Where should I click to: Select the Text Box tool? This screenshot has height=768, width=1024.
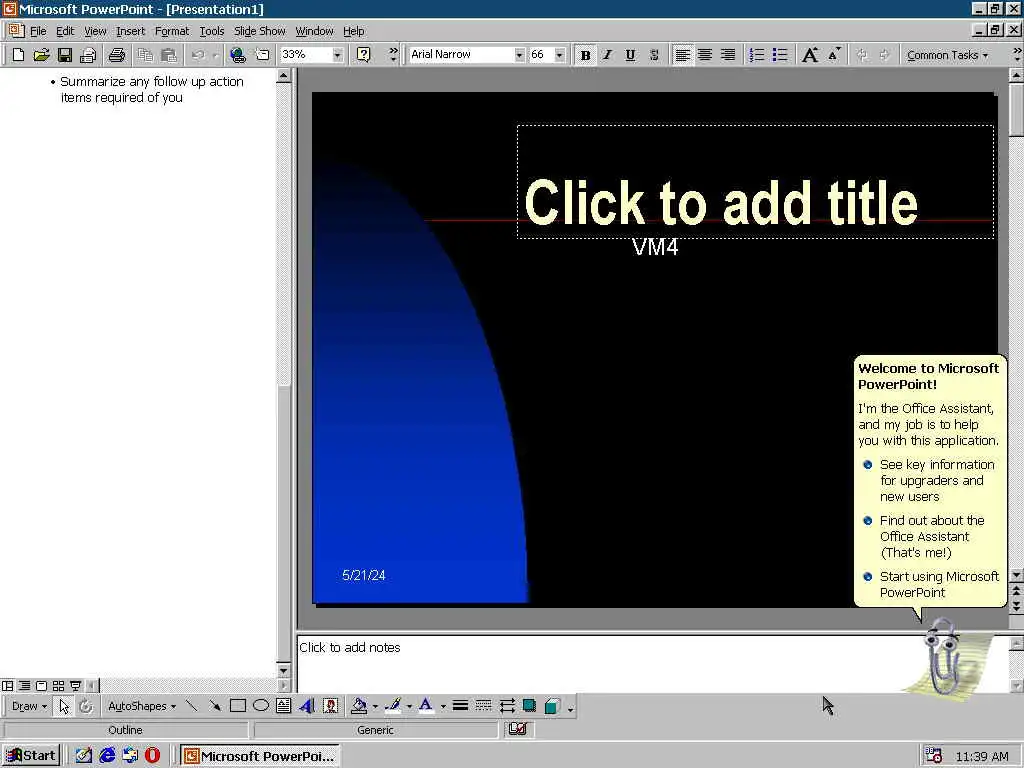point(283,706)
